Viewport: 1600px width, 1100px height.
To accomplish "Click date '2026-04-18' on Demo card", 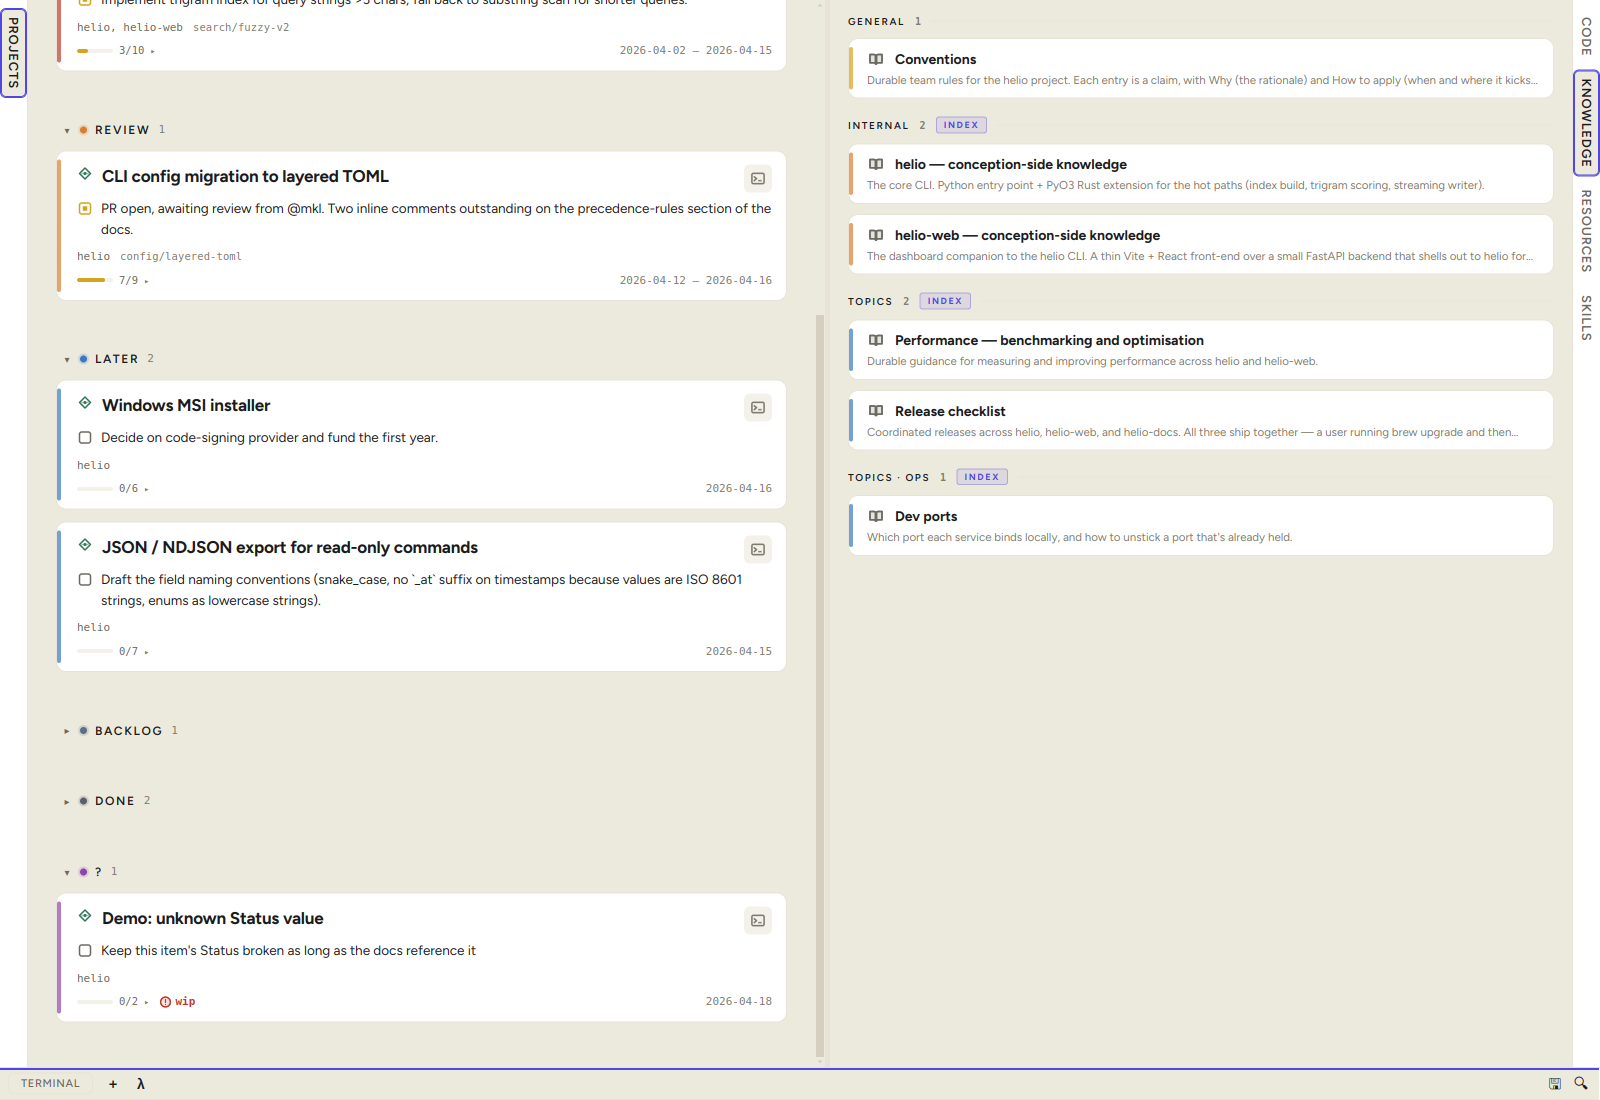I will pos(739,1002).
